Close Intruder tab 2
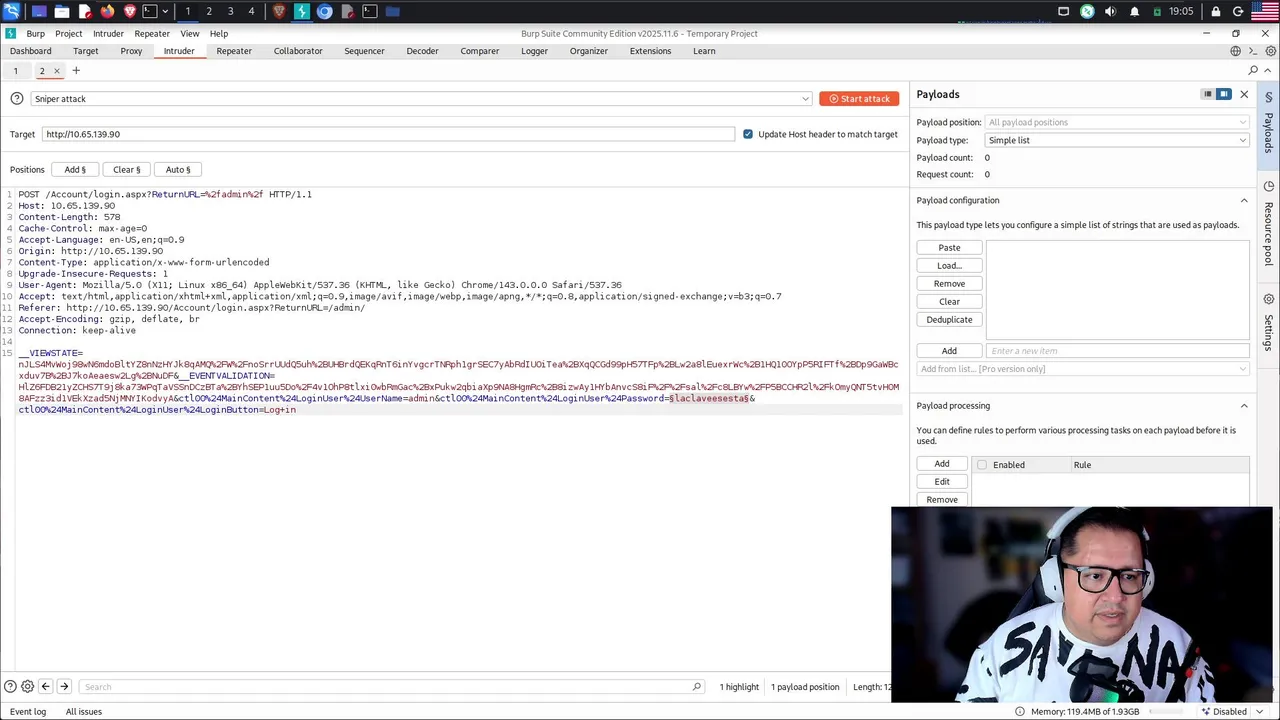 pos(56,70)
